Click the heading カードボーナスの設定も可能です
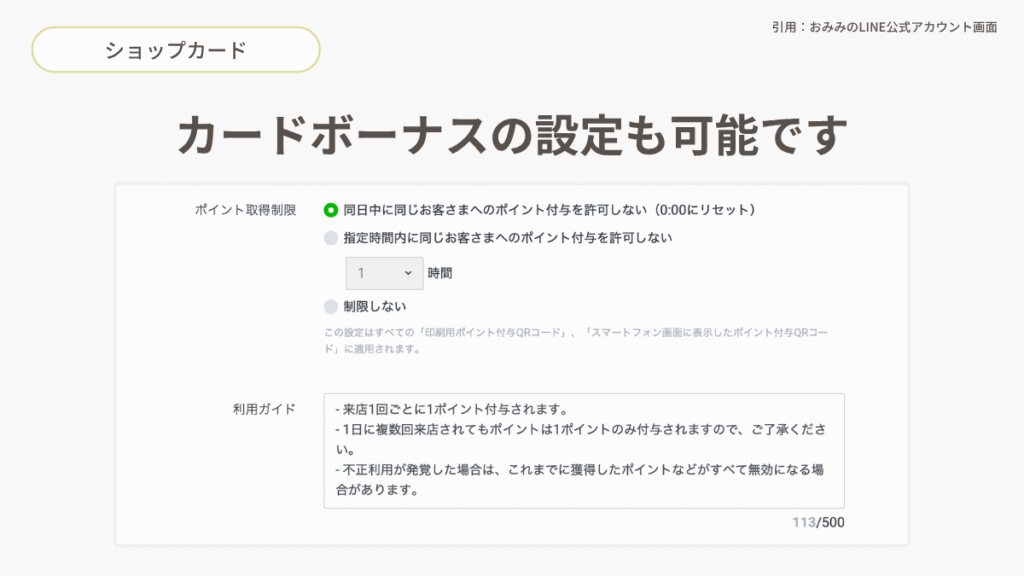This screenshot has width=1024, height=576. point(512,134)
